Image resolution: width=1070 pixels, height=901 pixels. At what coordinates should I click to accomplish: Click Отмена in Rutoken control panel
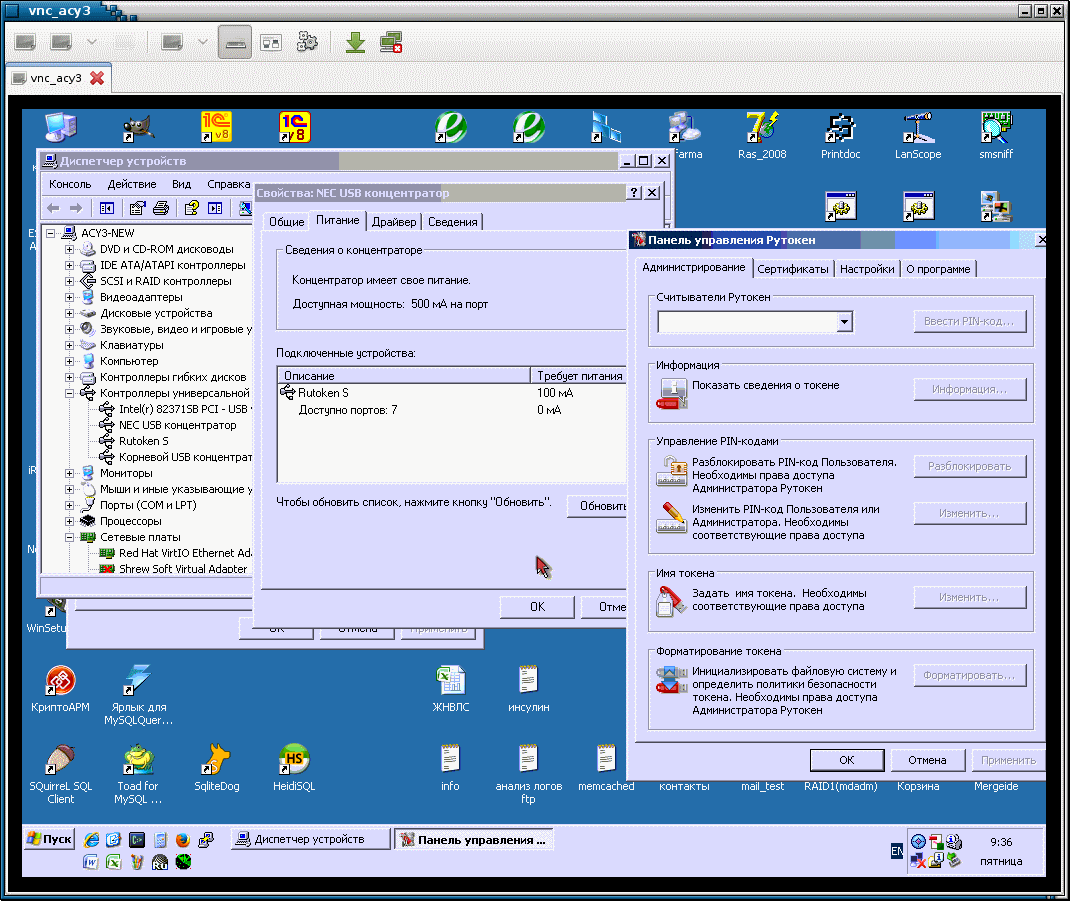pyautogui.click(x=927, y=760)
